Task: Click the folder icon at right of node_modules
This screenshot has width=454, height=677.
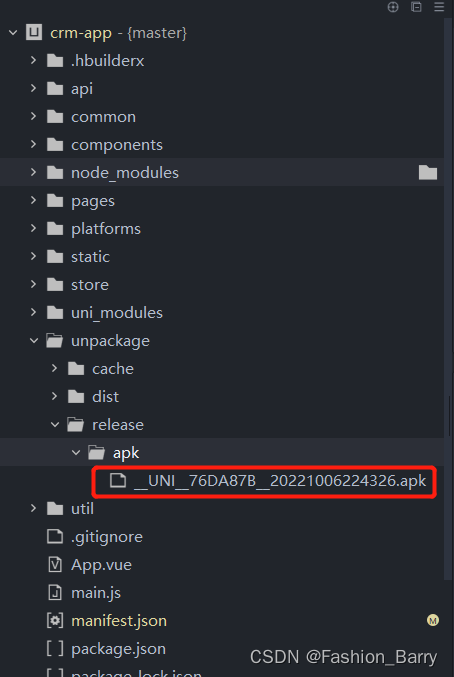Action: point(428,172)
